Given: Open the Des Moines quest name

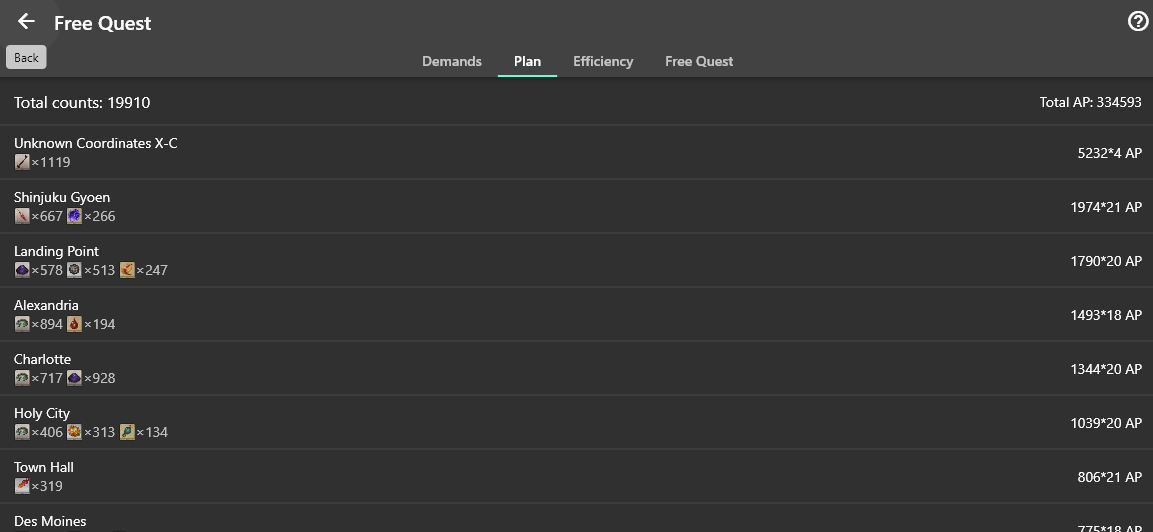Looking at the screenshot, I should (50, 521).
